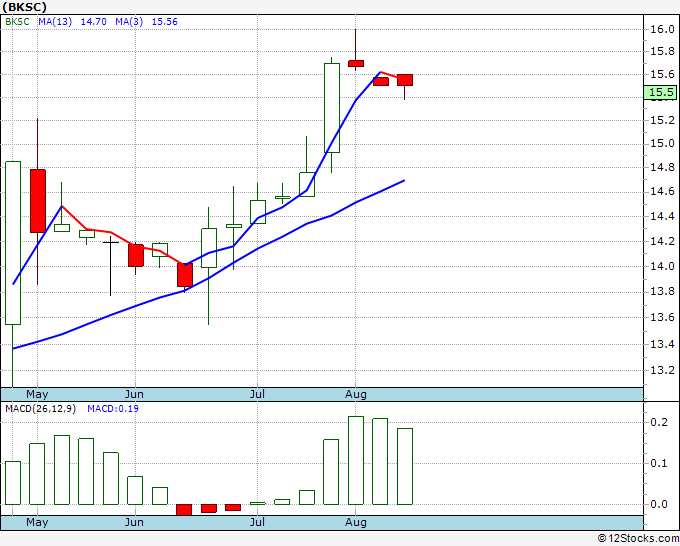Click the 0.1 MACD axis label

pyautogui.click(x=659, y=464)
